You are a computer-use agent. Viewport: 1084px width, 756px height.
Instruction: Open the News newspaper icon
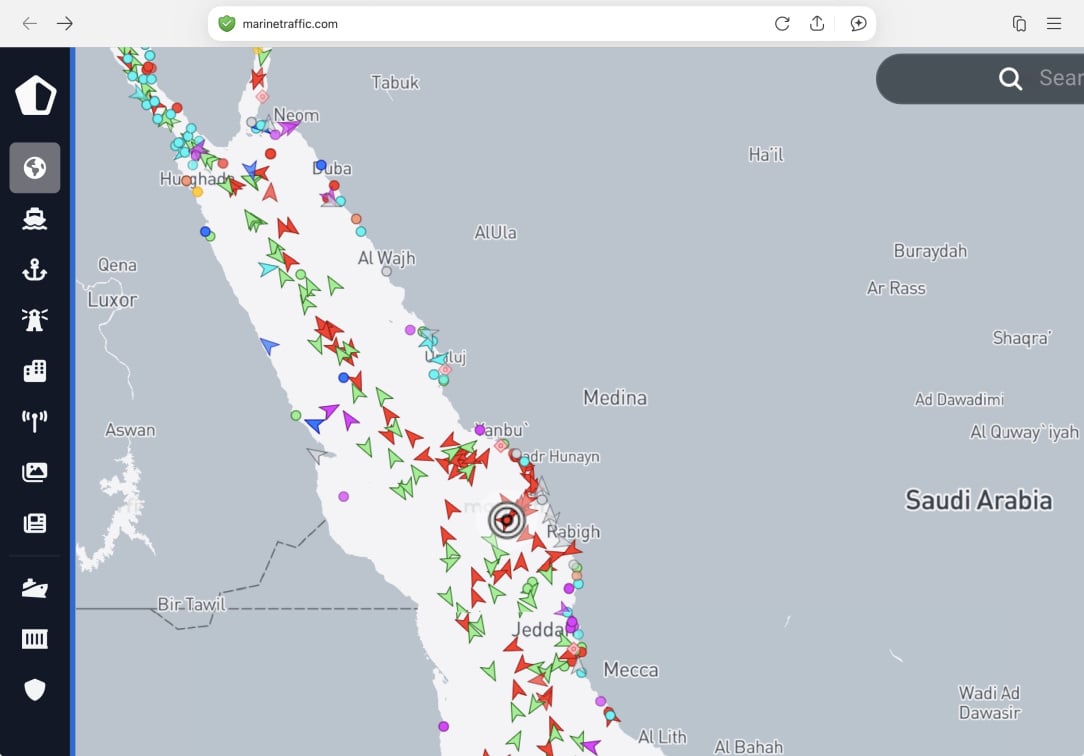tap(35, 523)
